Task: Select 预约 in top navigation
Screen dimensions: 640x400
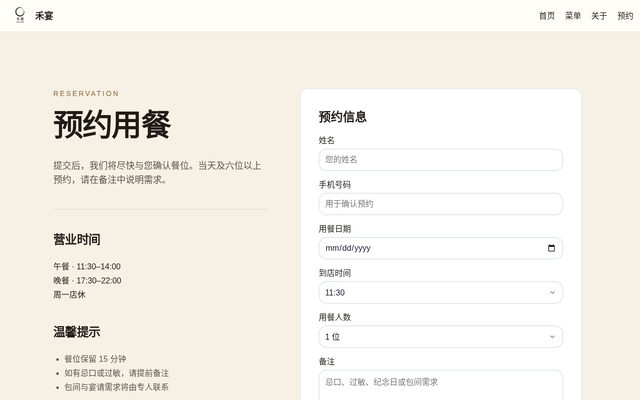Action: pos(625,16)
